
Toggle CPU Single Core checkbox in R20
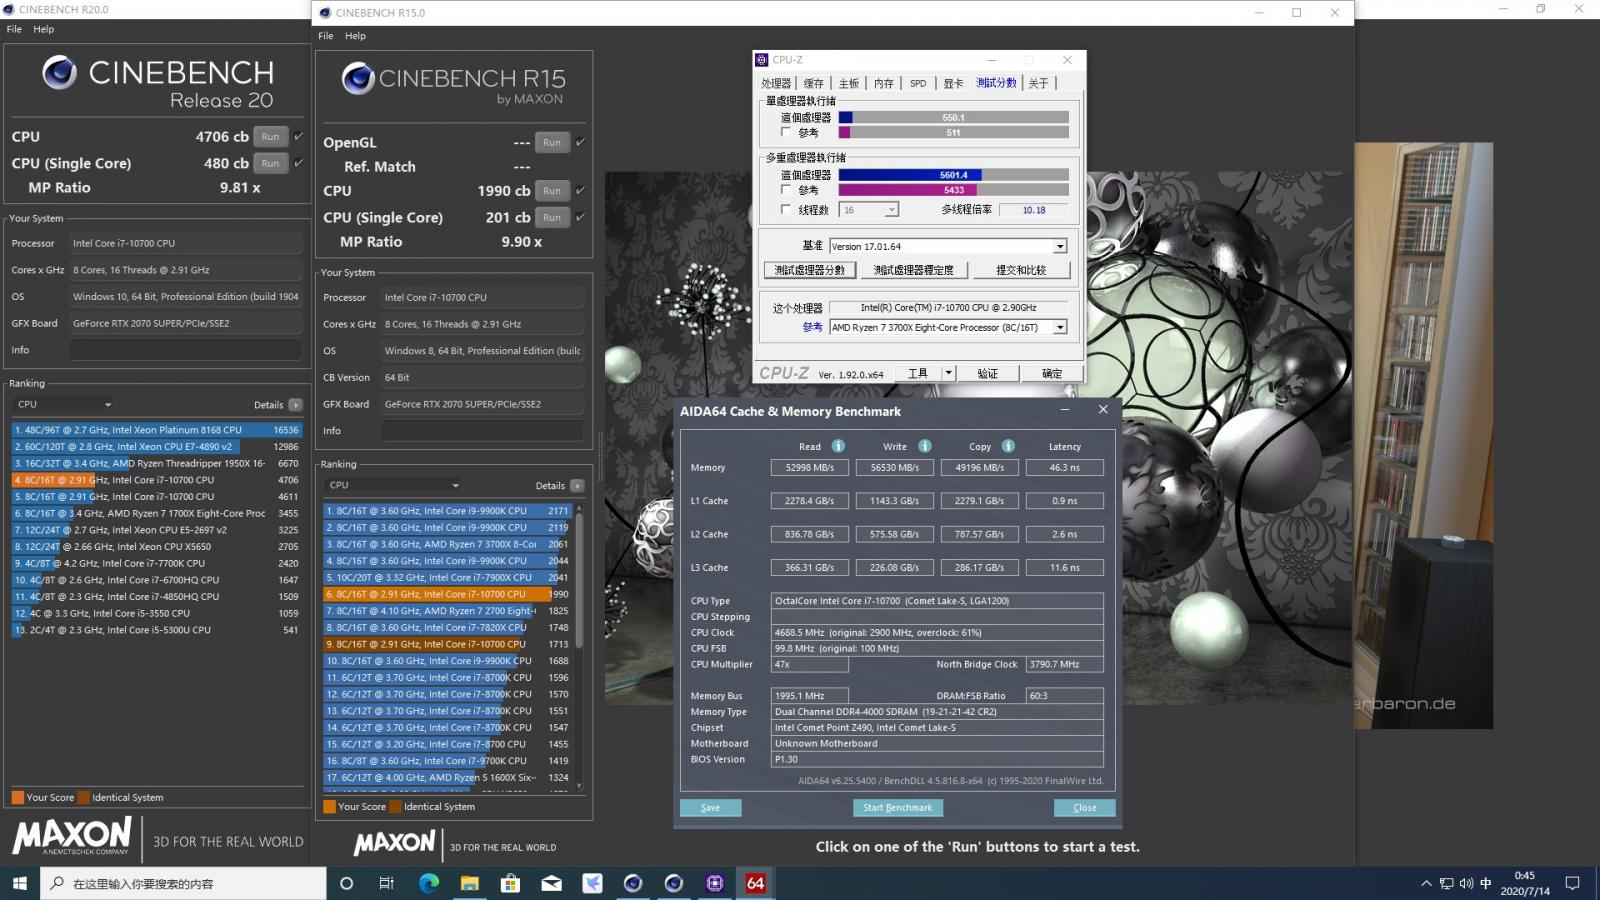(298, 163)
